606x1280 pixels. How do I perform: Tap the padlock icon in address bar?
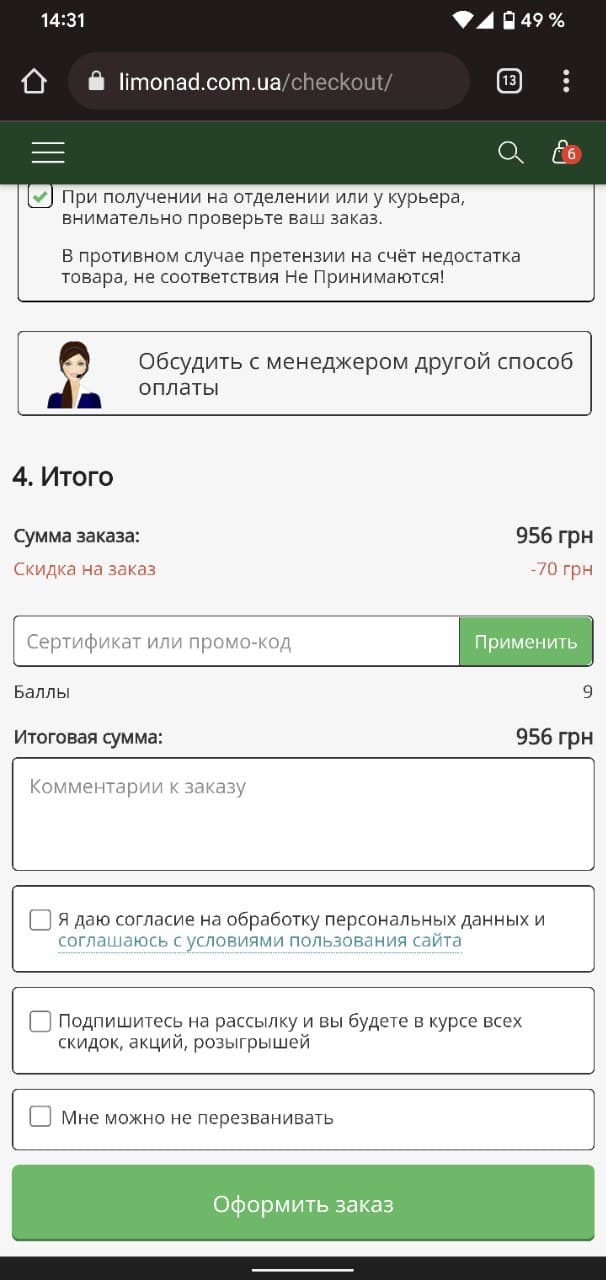click(x=97, y=81)
